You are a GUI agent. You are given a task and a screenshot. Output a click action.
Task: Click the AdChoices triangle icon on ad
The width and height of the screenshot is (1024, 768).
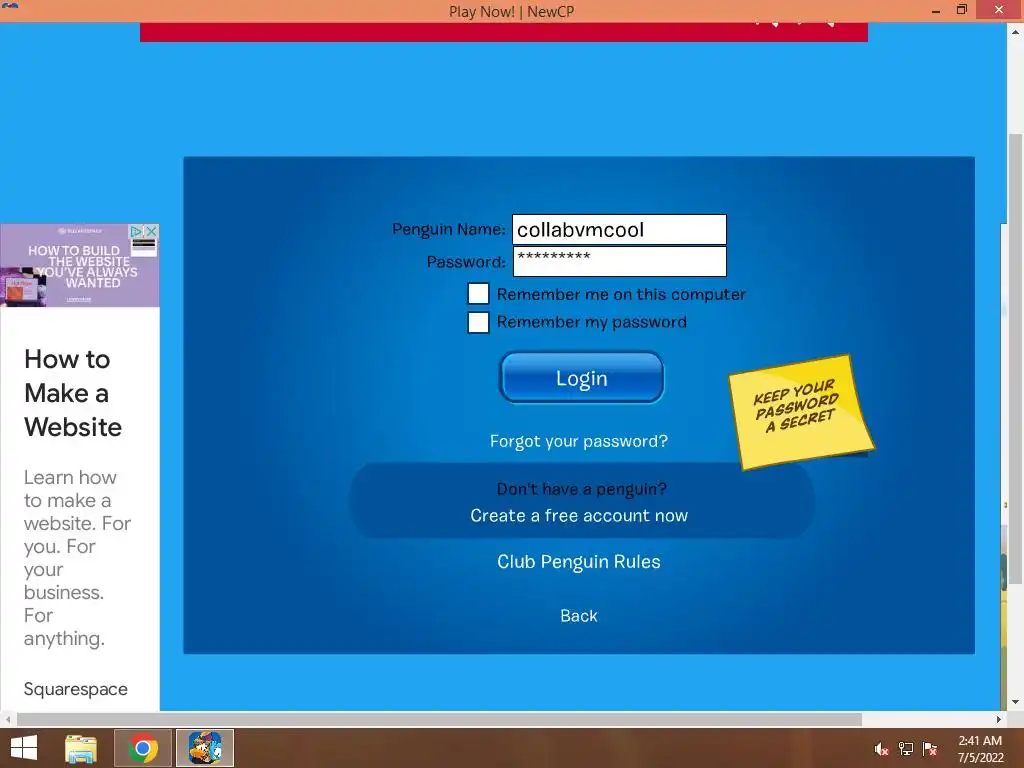(x=136, y=231)
